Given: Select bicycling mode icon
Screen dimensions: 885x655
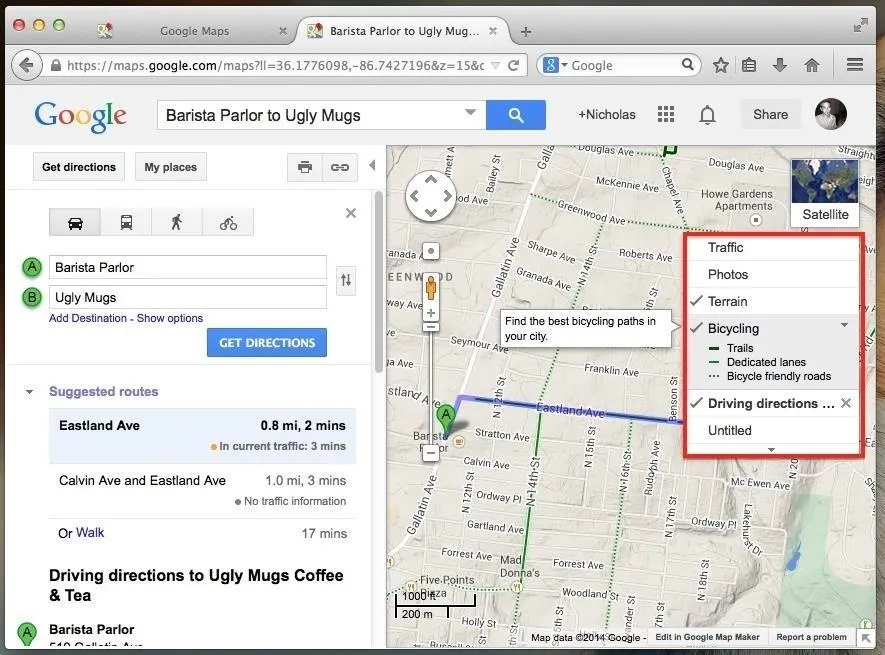Looking at the screenshot, I should click(228, 222).
